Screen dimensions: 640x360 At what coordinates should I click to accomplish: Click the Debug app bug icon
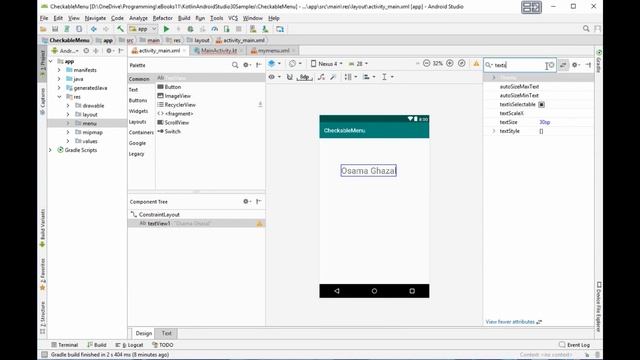click(190, 29)
